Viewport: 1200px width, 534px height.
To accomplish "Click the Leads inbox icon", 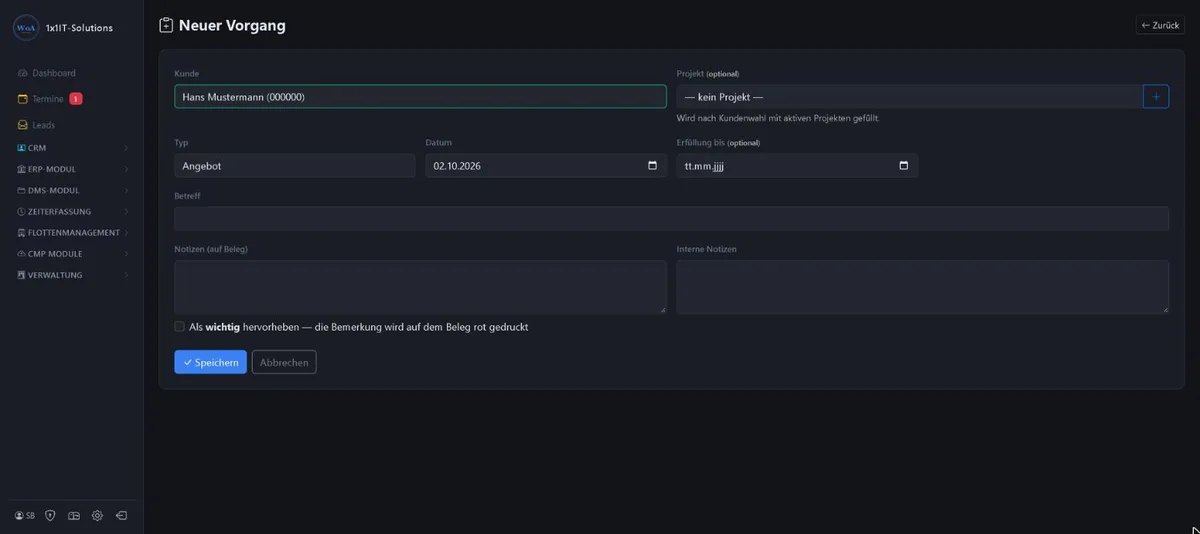I will 23,125.
